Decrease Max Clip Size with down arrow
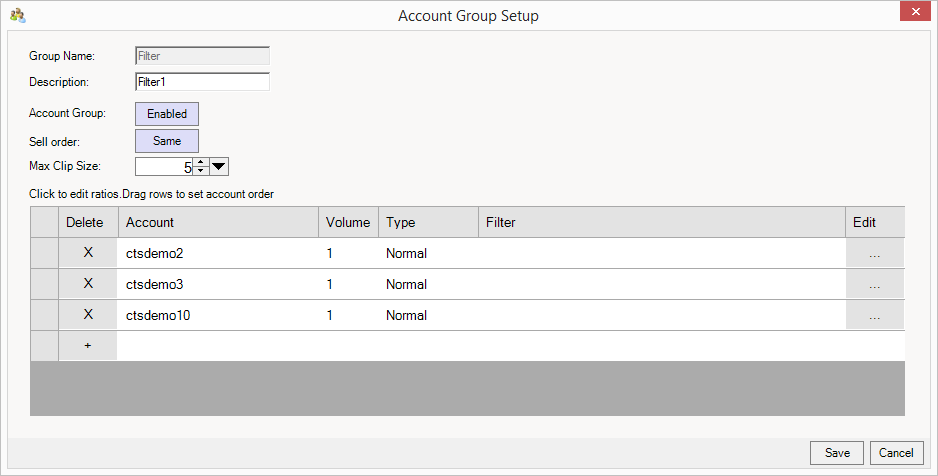The width and height of the screenshot is (938, 476). pos(201,171)
